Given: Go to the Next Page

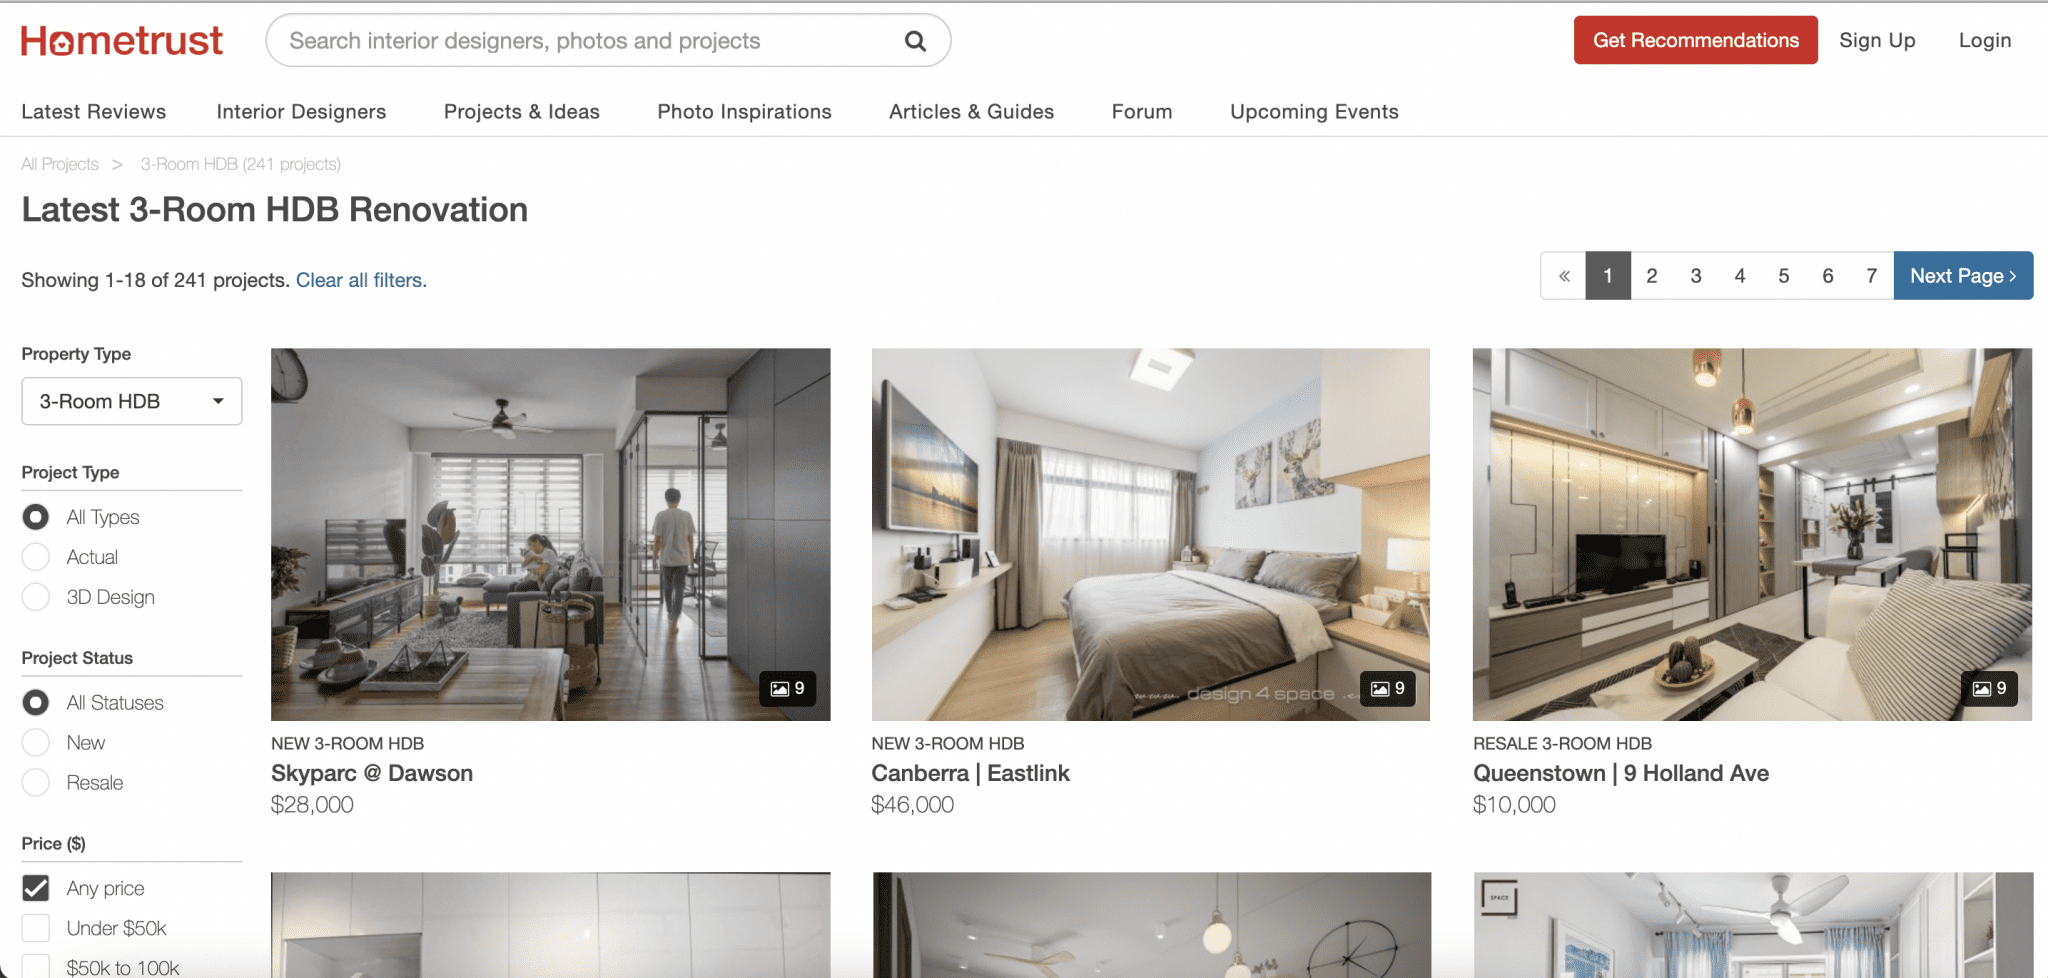Looking at the screenshot, I should tap(1962, 276).
